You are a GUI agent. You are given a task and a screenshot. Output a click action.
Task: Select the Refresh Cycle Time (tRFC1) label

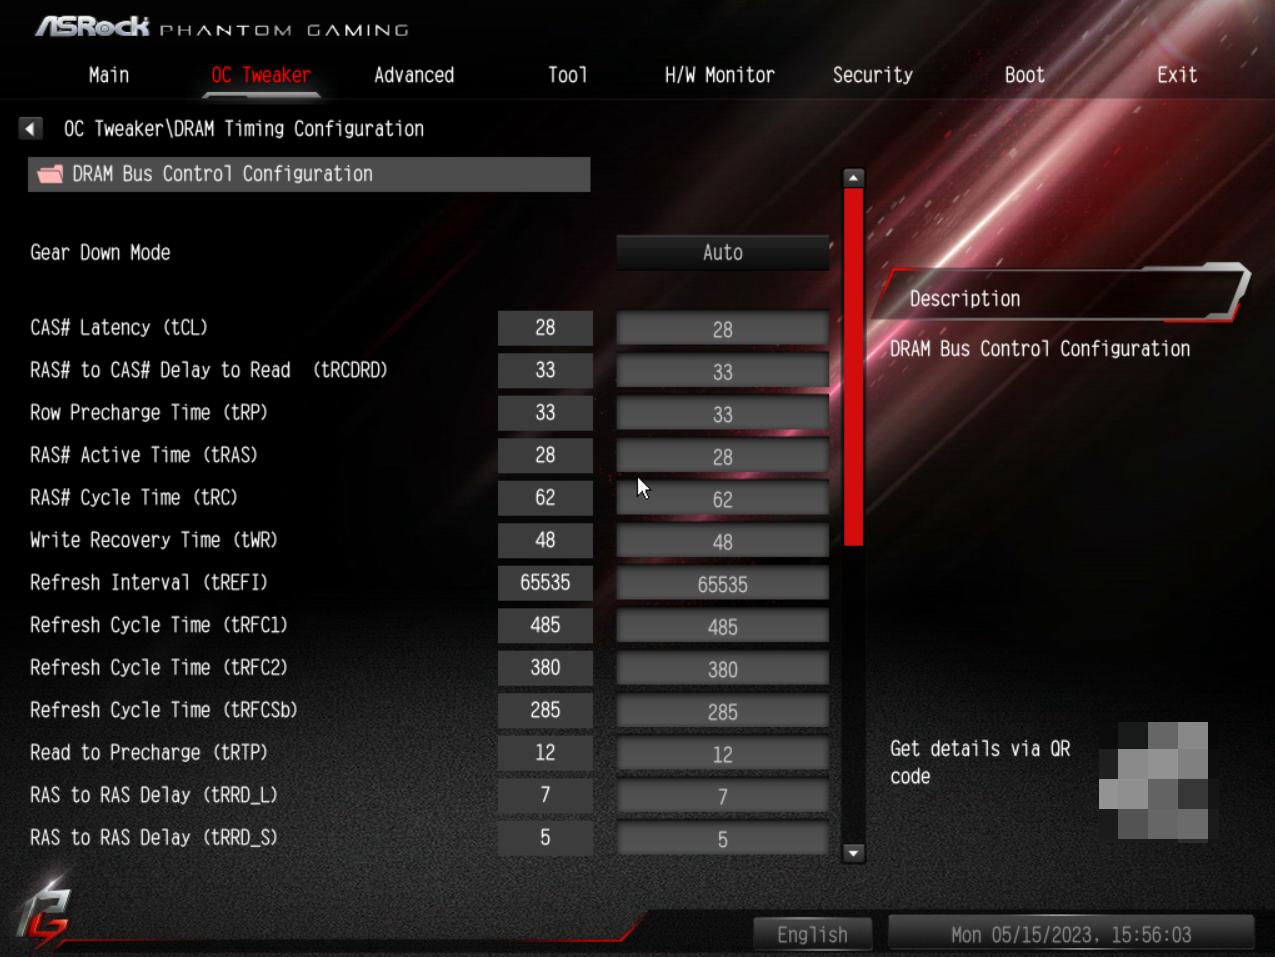pos(159,625)
